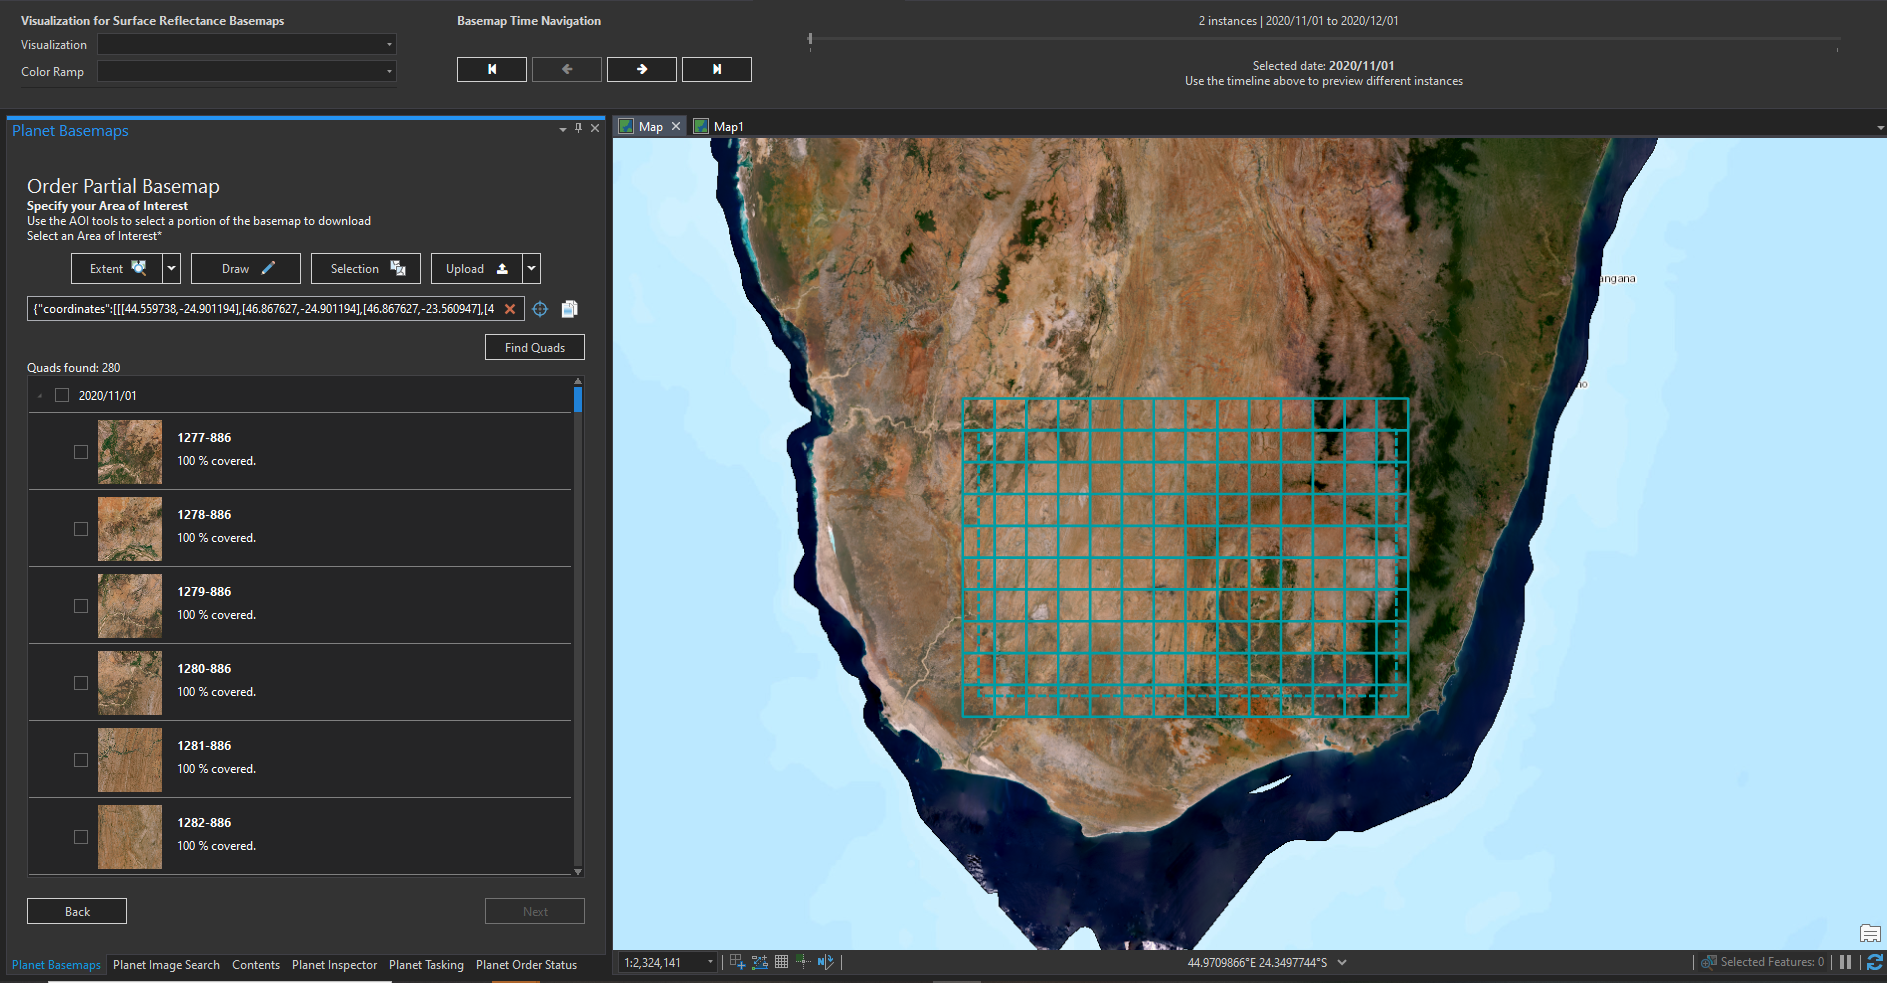The image size is (1887, 983).
Task: Select all quads under 2020/11/01
Action: point(62,394)
